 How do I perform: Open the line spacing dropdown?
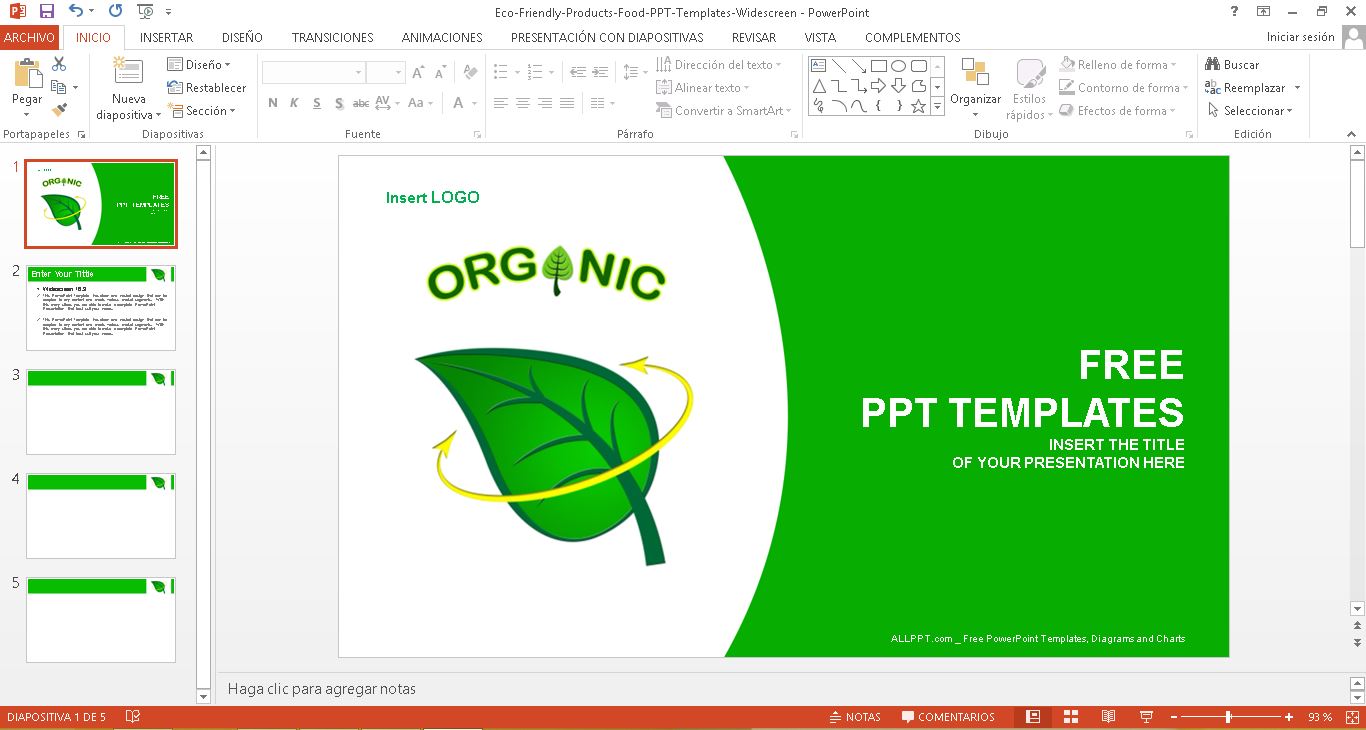point(635,73)
